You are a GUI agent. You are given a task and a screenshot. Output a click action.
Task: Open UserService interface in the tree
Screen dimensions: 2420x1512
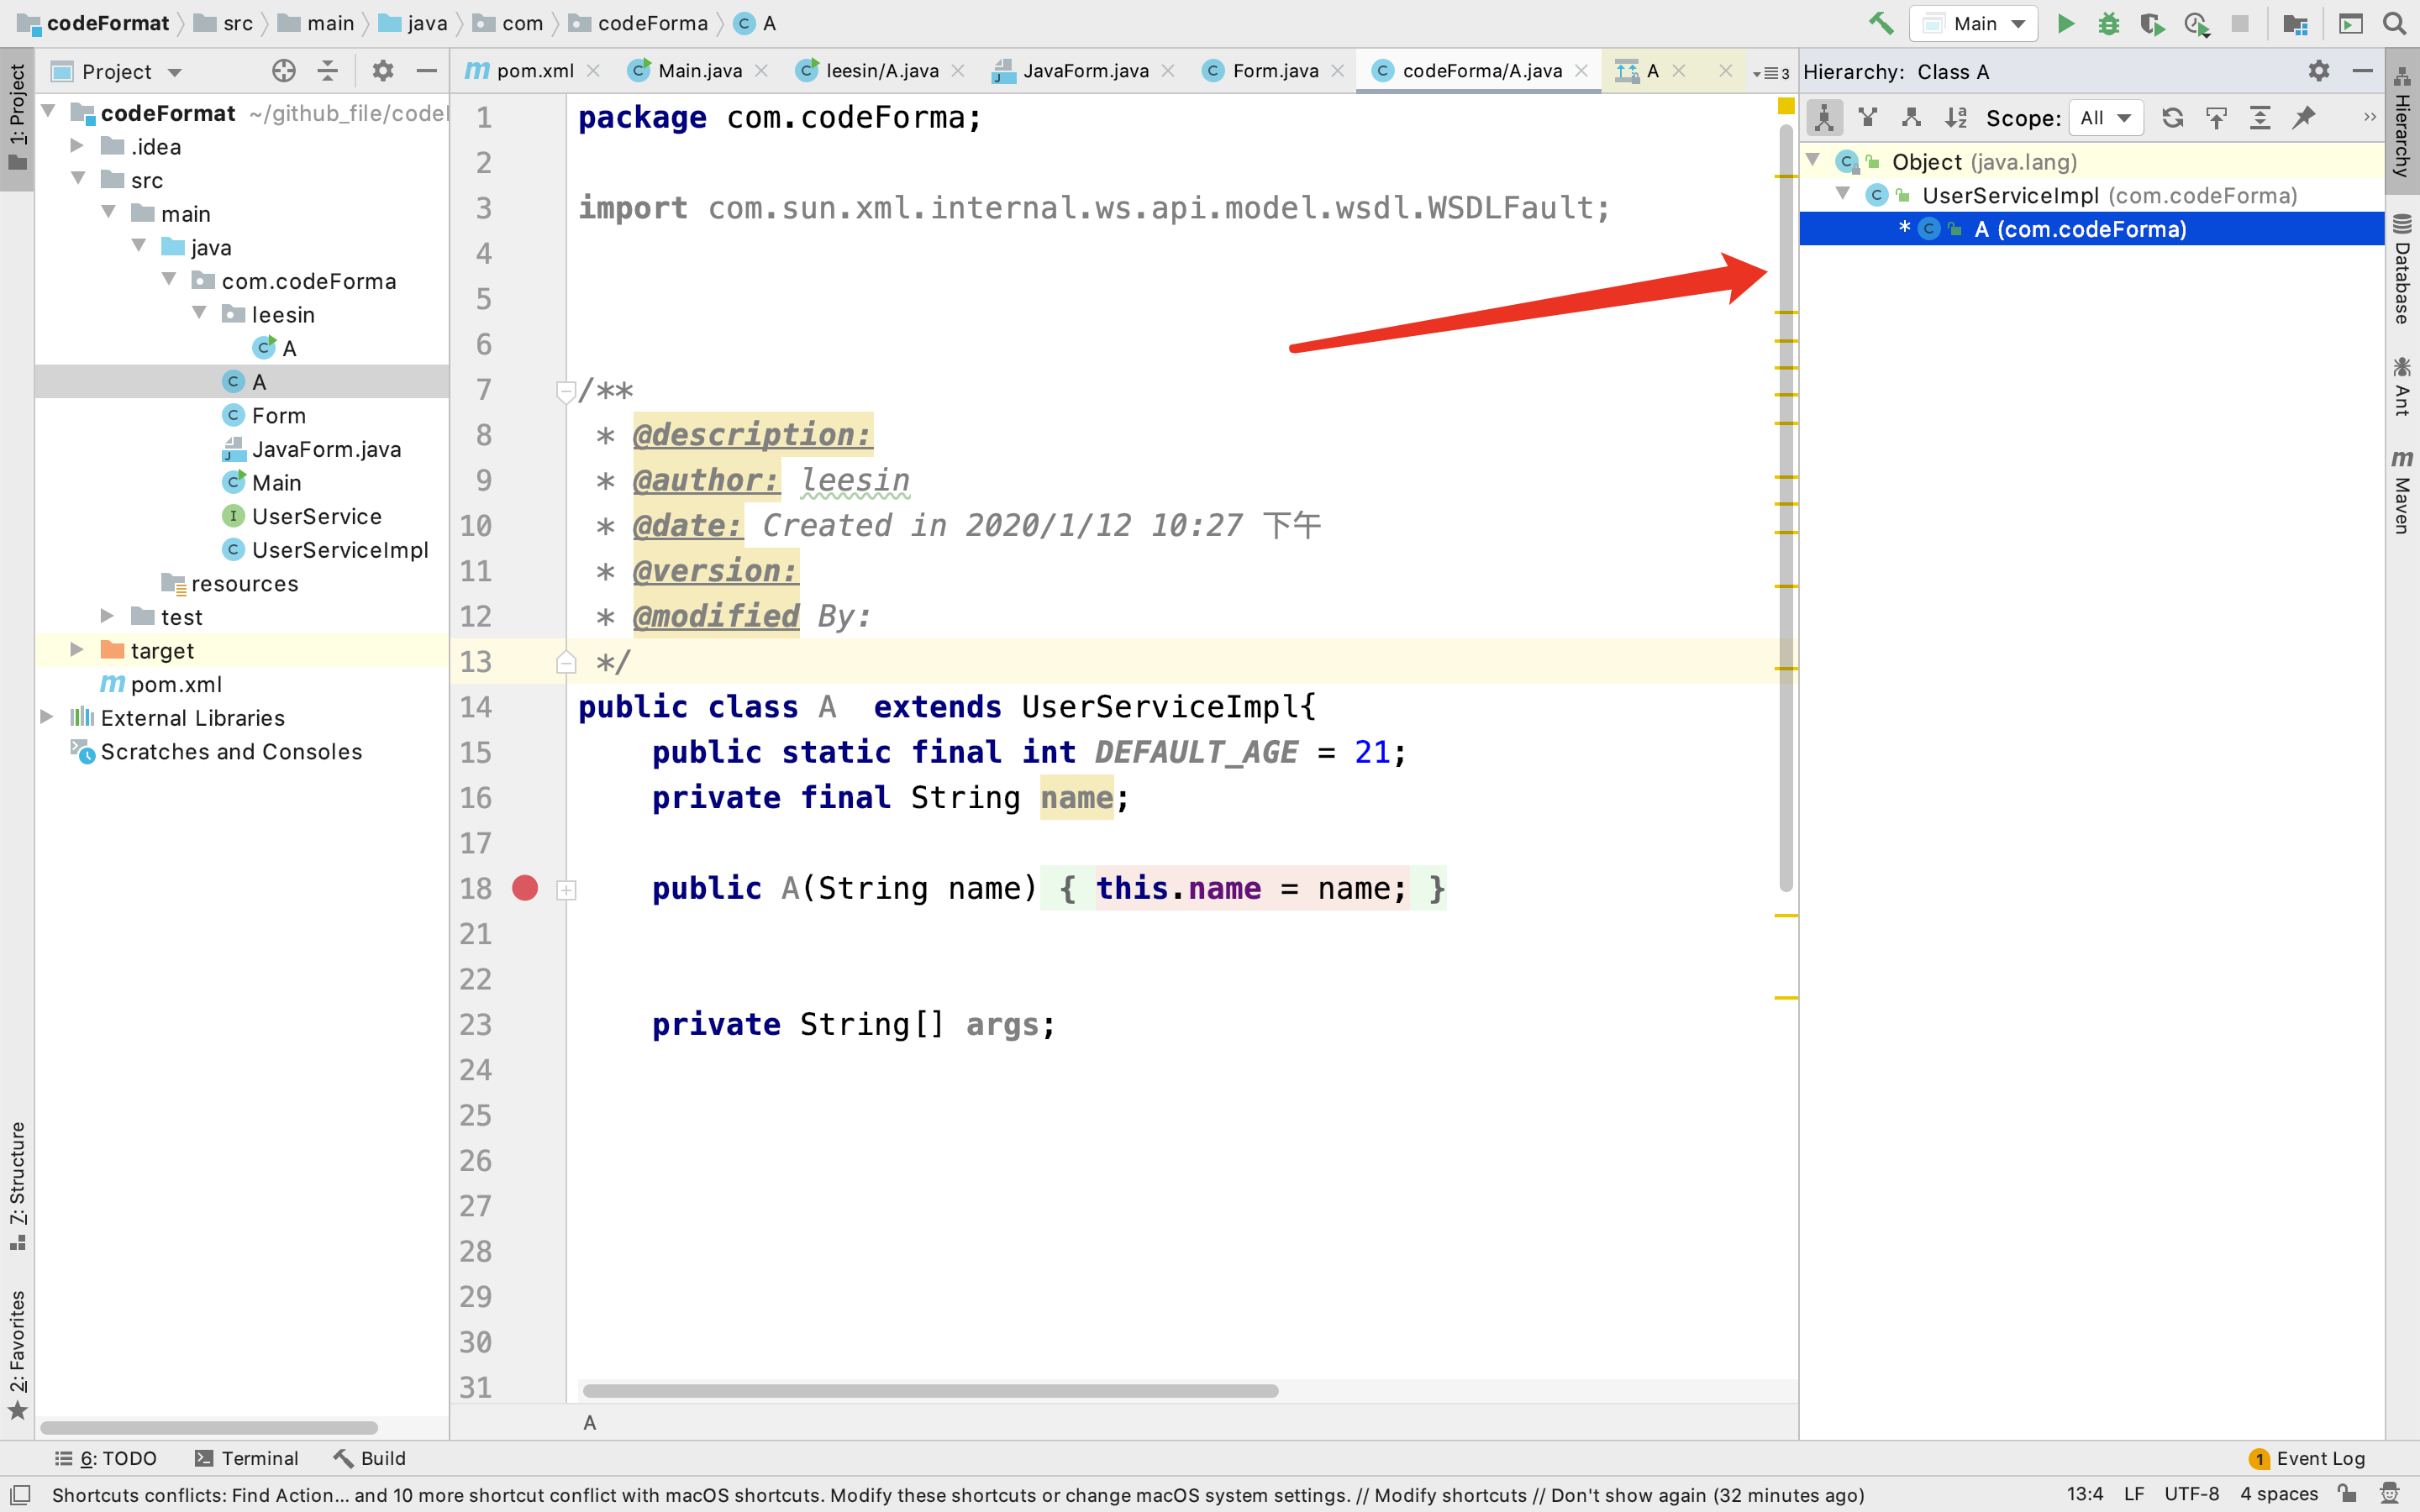point(316,516)
